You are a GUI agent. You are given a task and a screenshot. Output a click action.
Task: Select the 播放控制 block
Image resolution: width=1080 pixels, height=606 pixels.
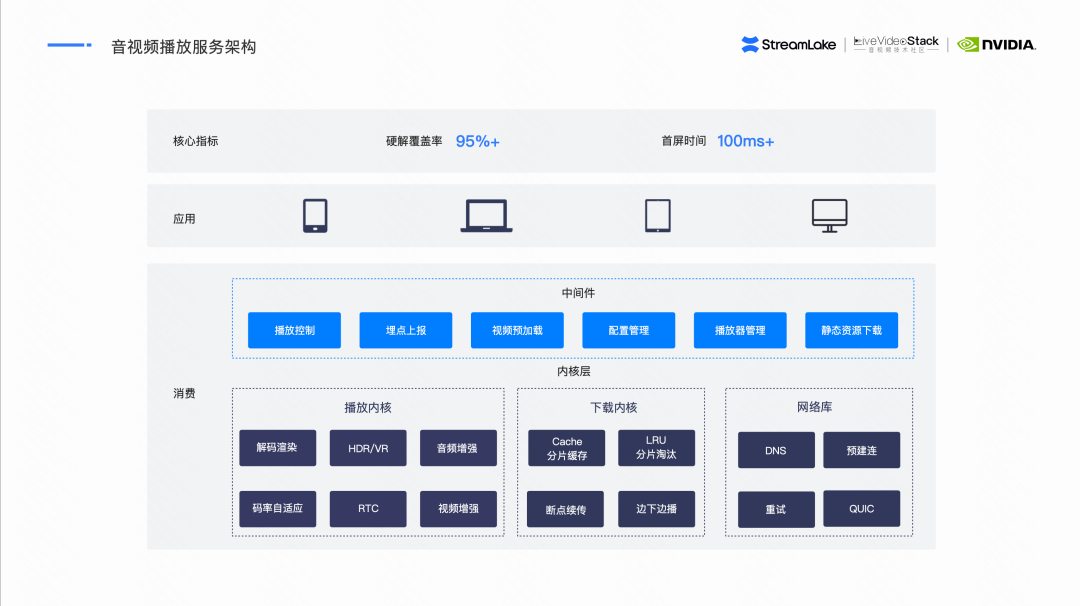(294, 330)
